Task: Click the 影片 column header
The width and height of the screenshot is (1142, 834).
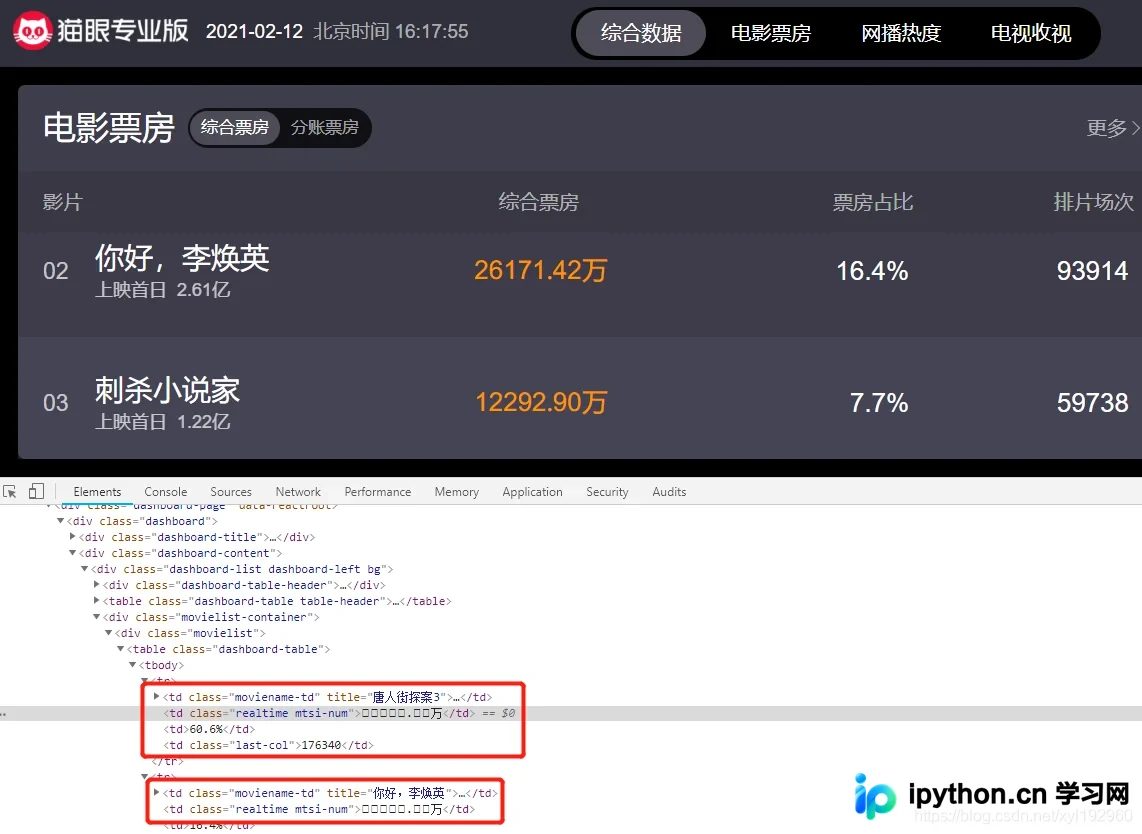Action: 63,202
